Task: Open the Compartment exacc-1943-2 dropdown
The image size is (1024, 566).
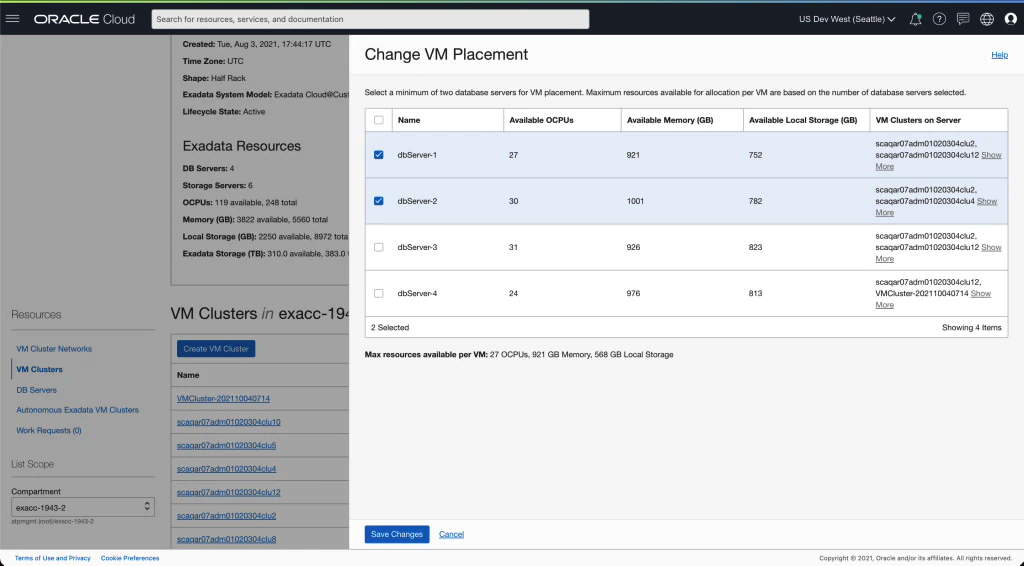Action: click(83, 508)
